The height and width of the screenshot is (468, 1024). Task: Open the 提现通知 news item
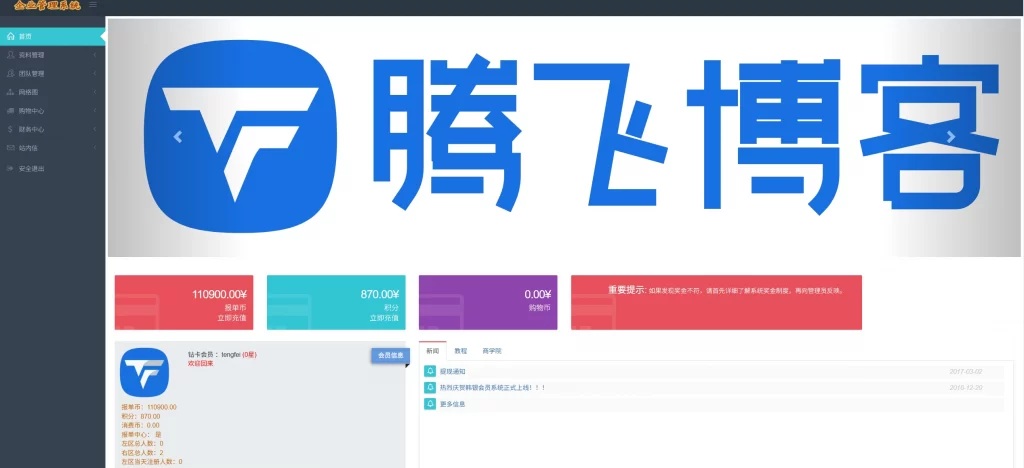coord(453,371)
